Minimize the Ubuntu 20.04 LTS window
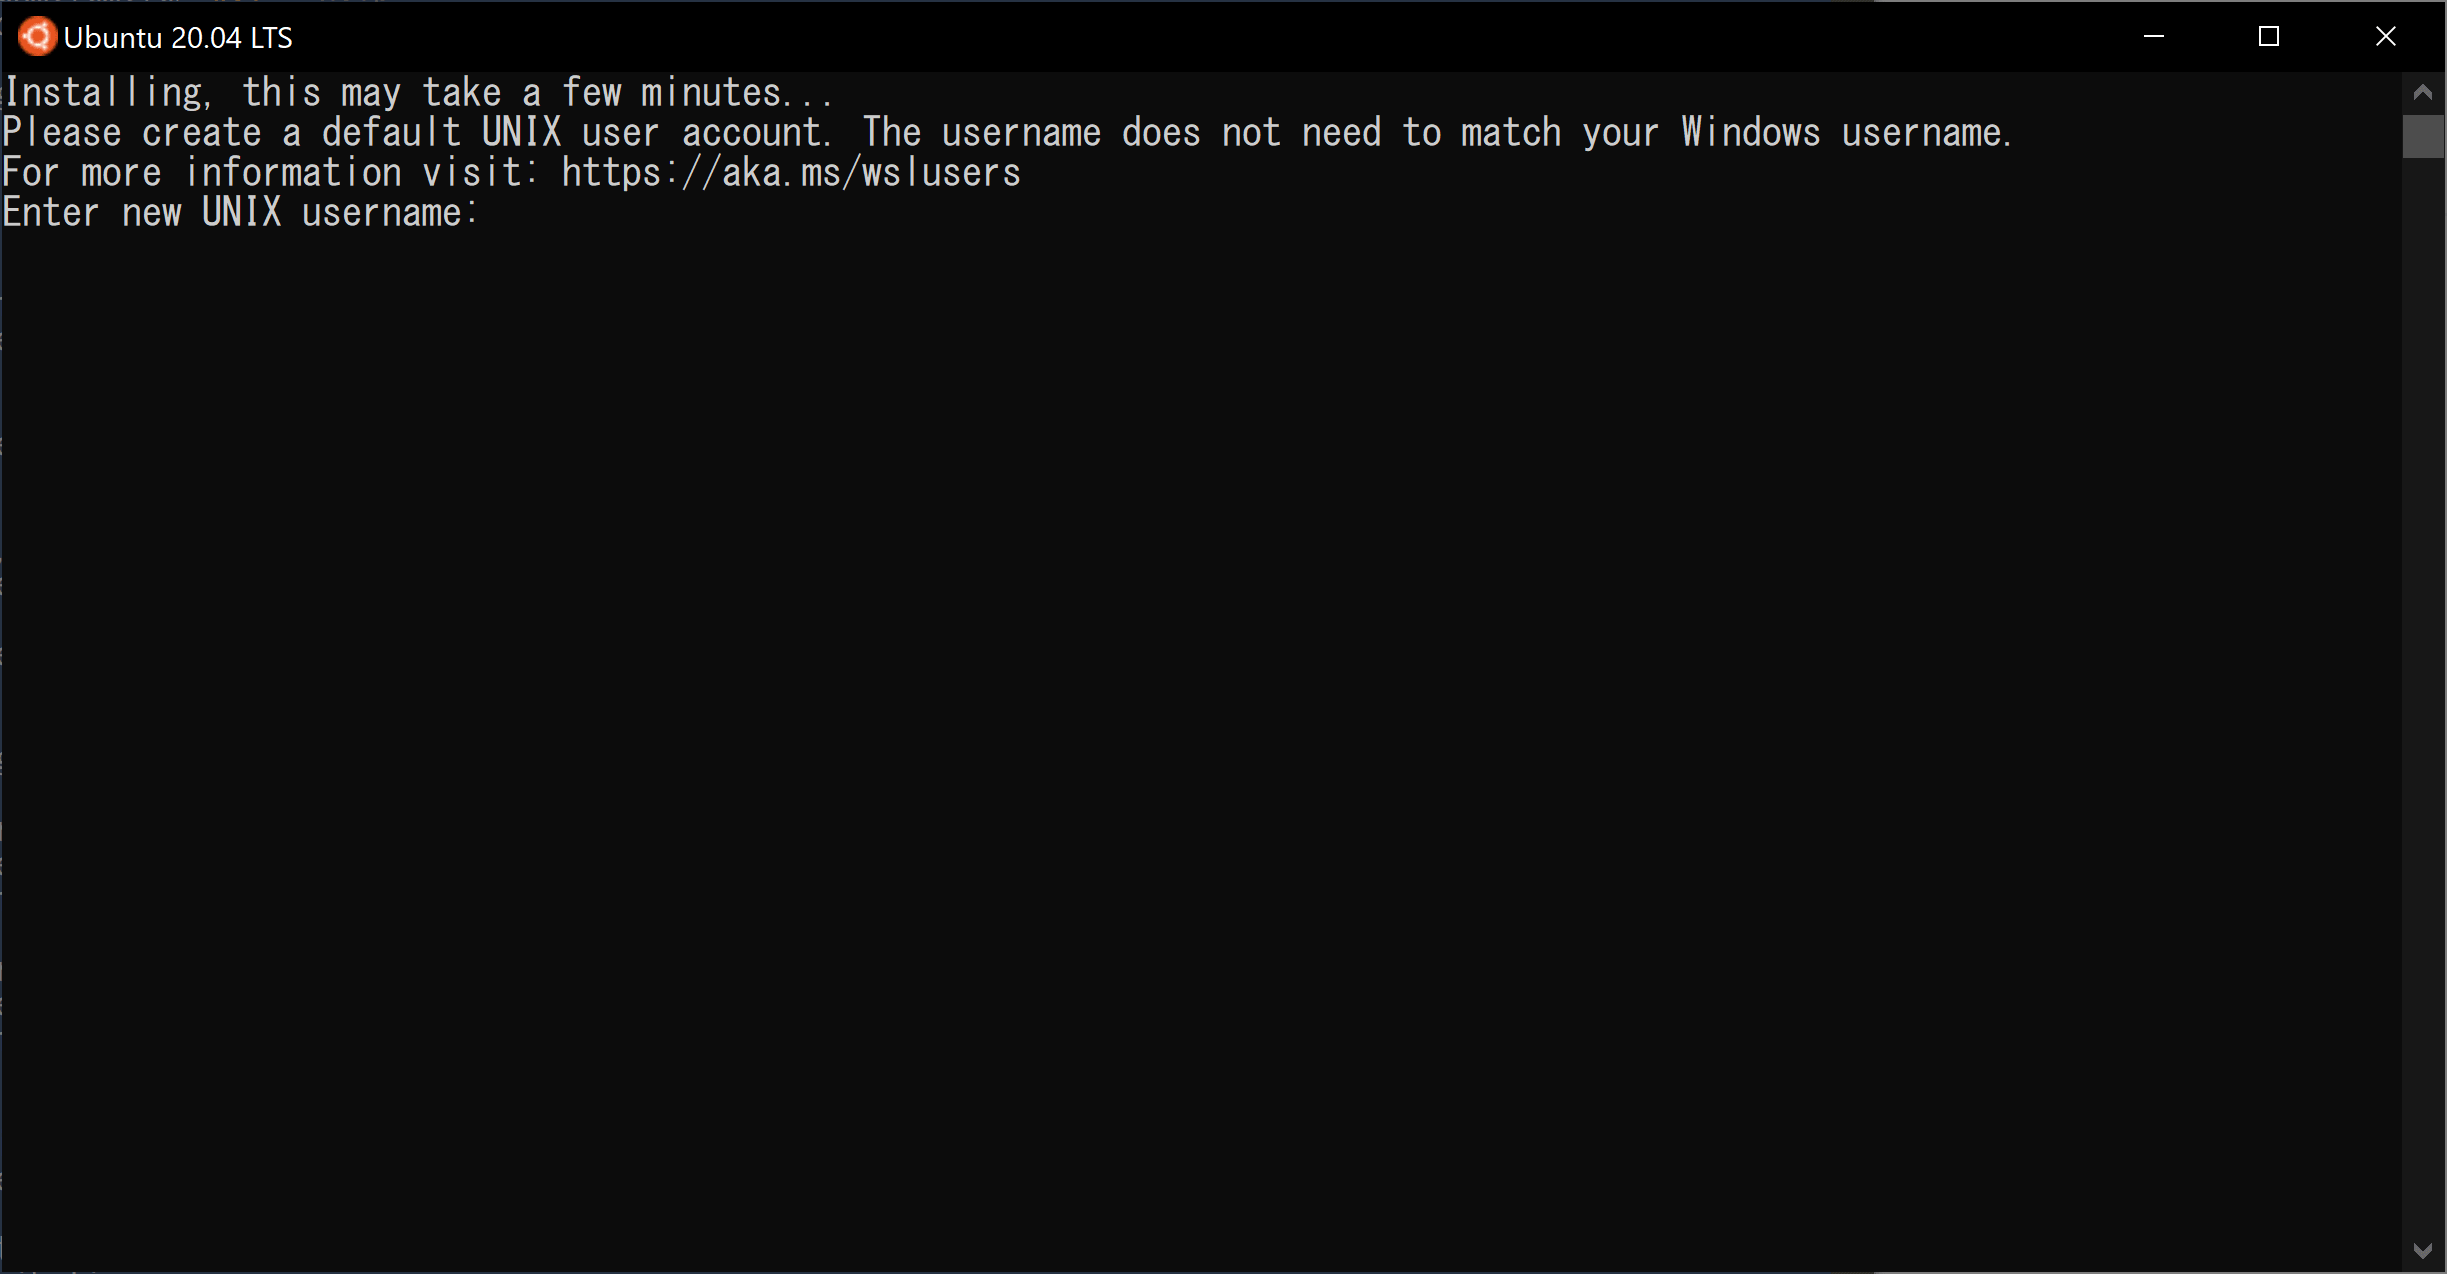The image size is (2447, 1274). click(x=2154, y=37)
